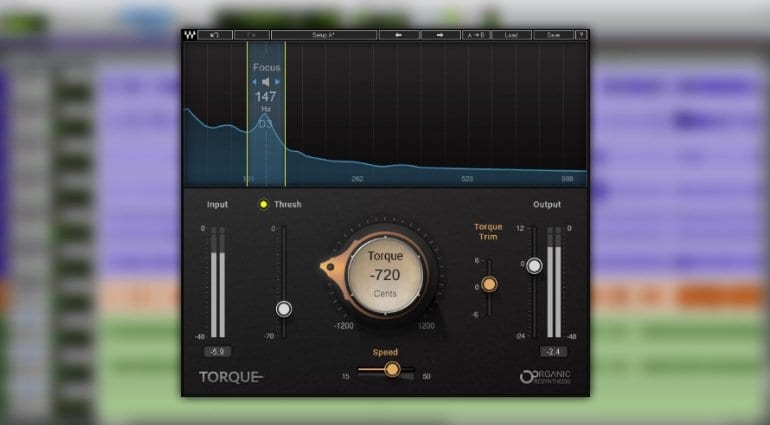Click the Organic ReSynthesis logo
Image resolution: width=770 pixels, height=425 pixels.
[545, 377]
